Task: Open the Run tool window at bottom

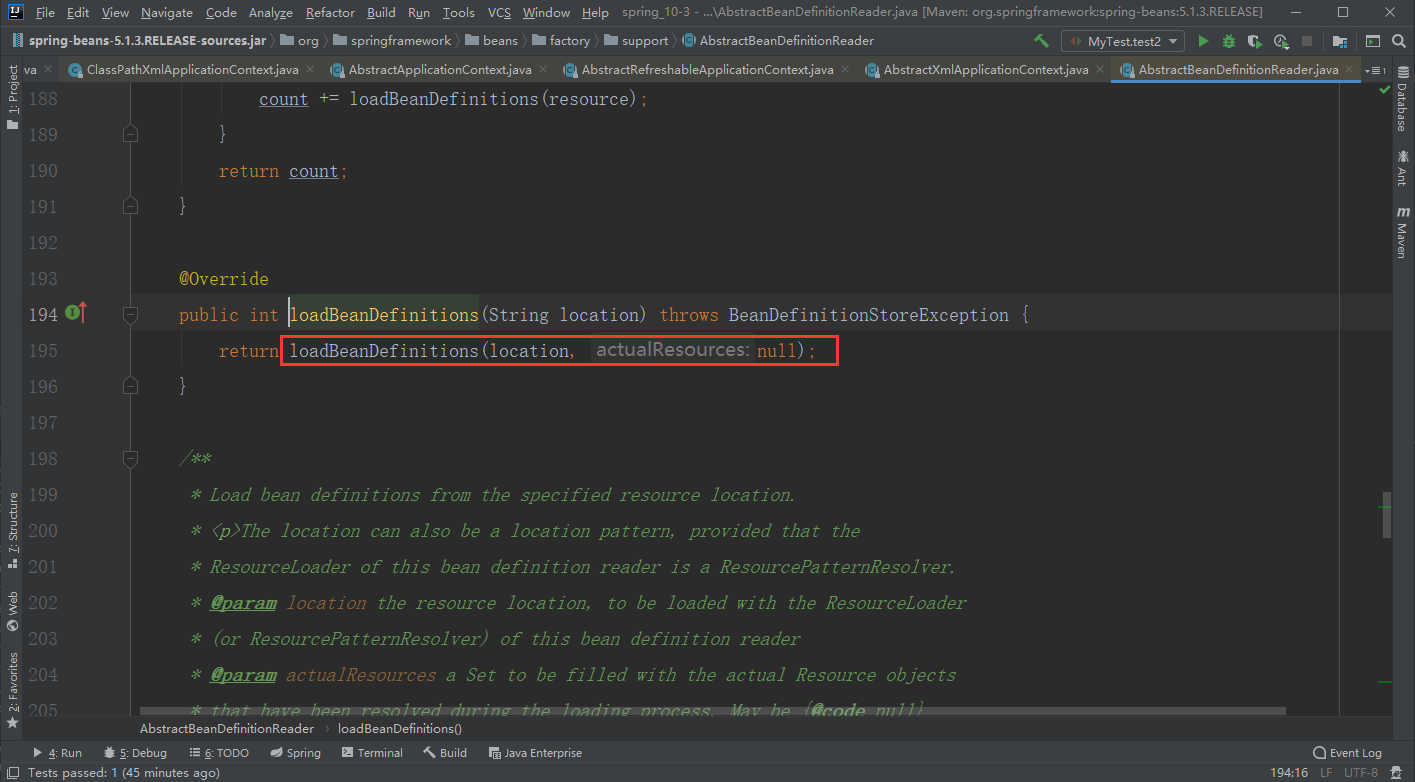Action: (57, 753)
